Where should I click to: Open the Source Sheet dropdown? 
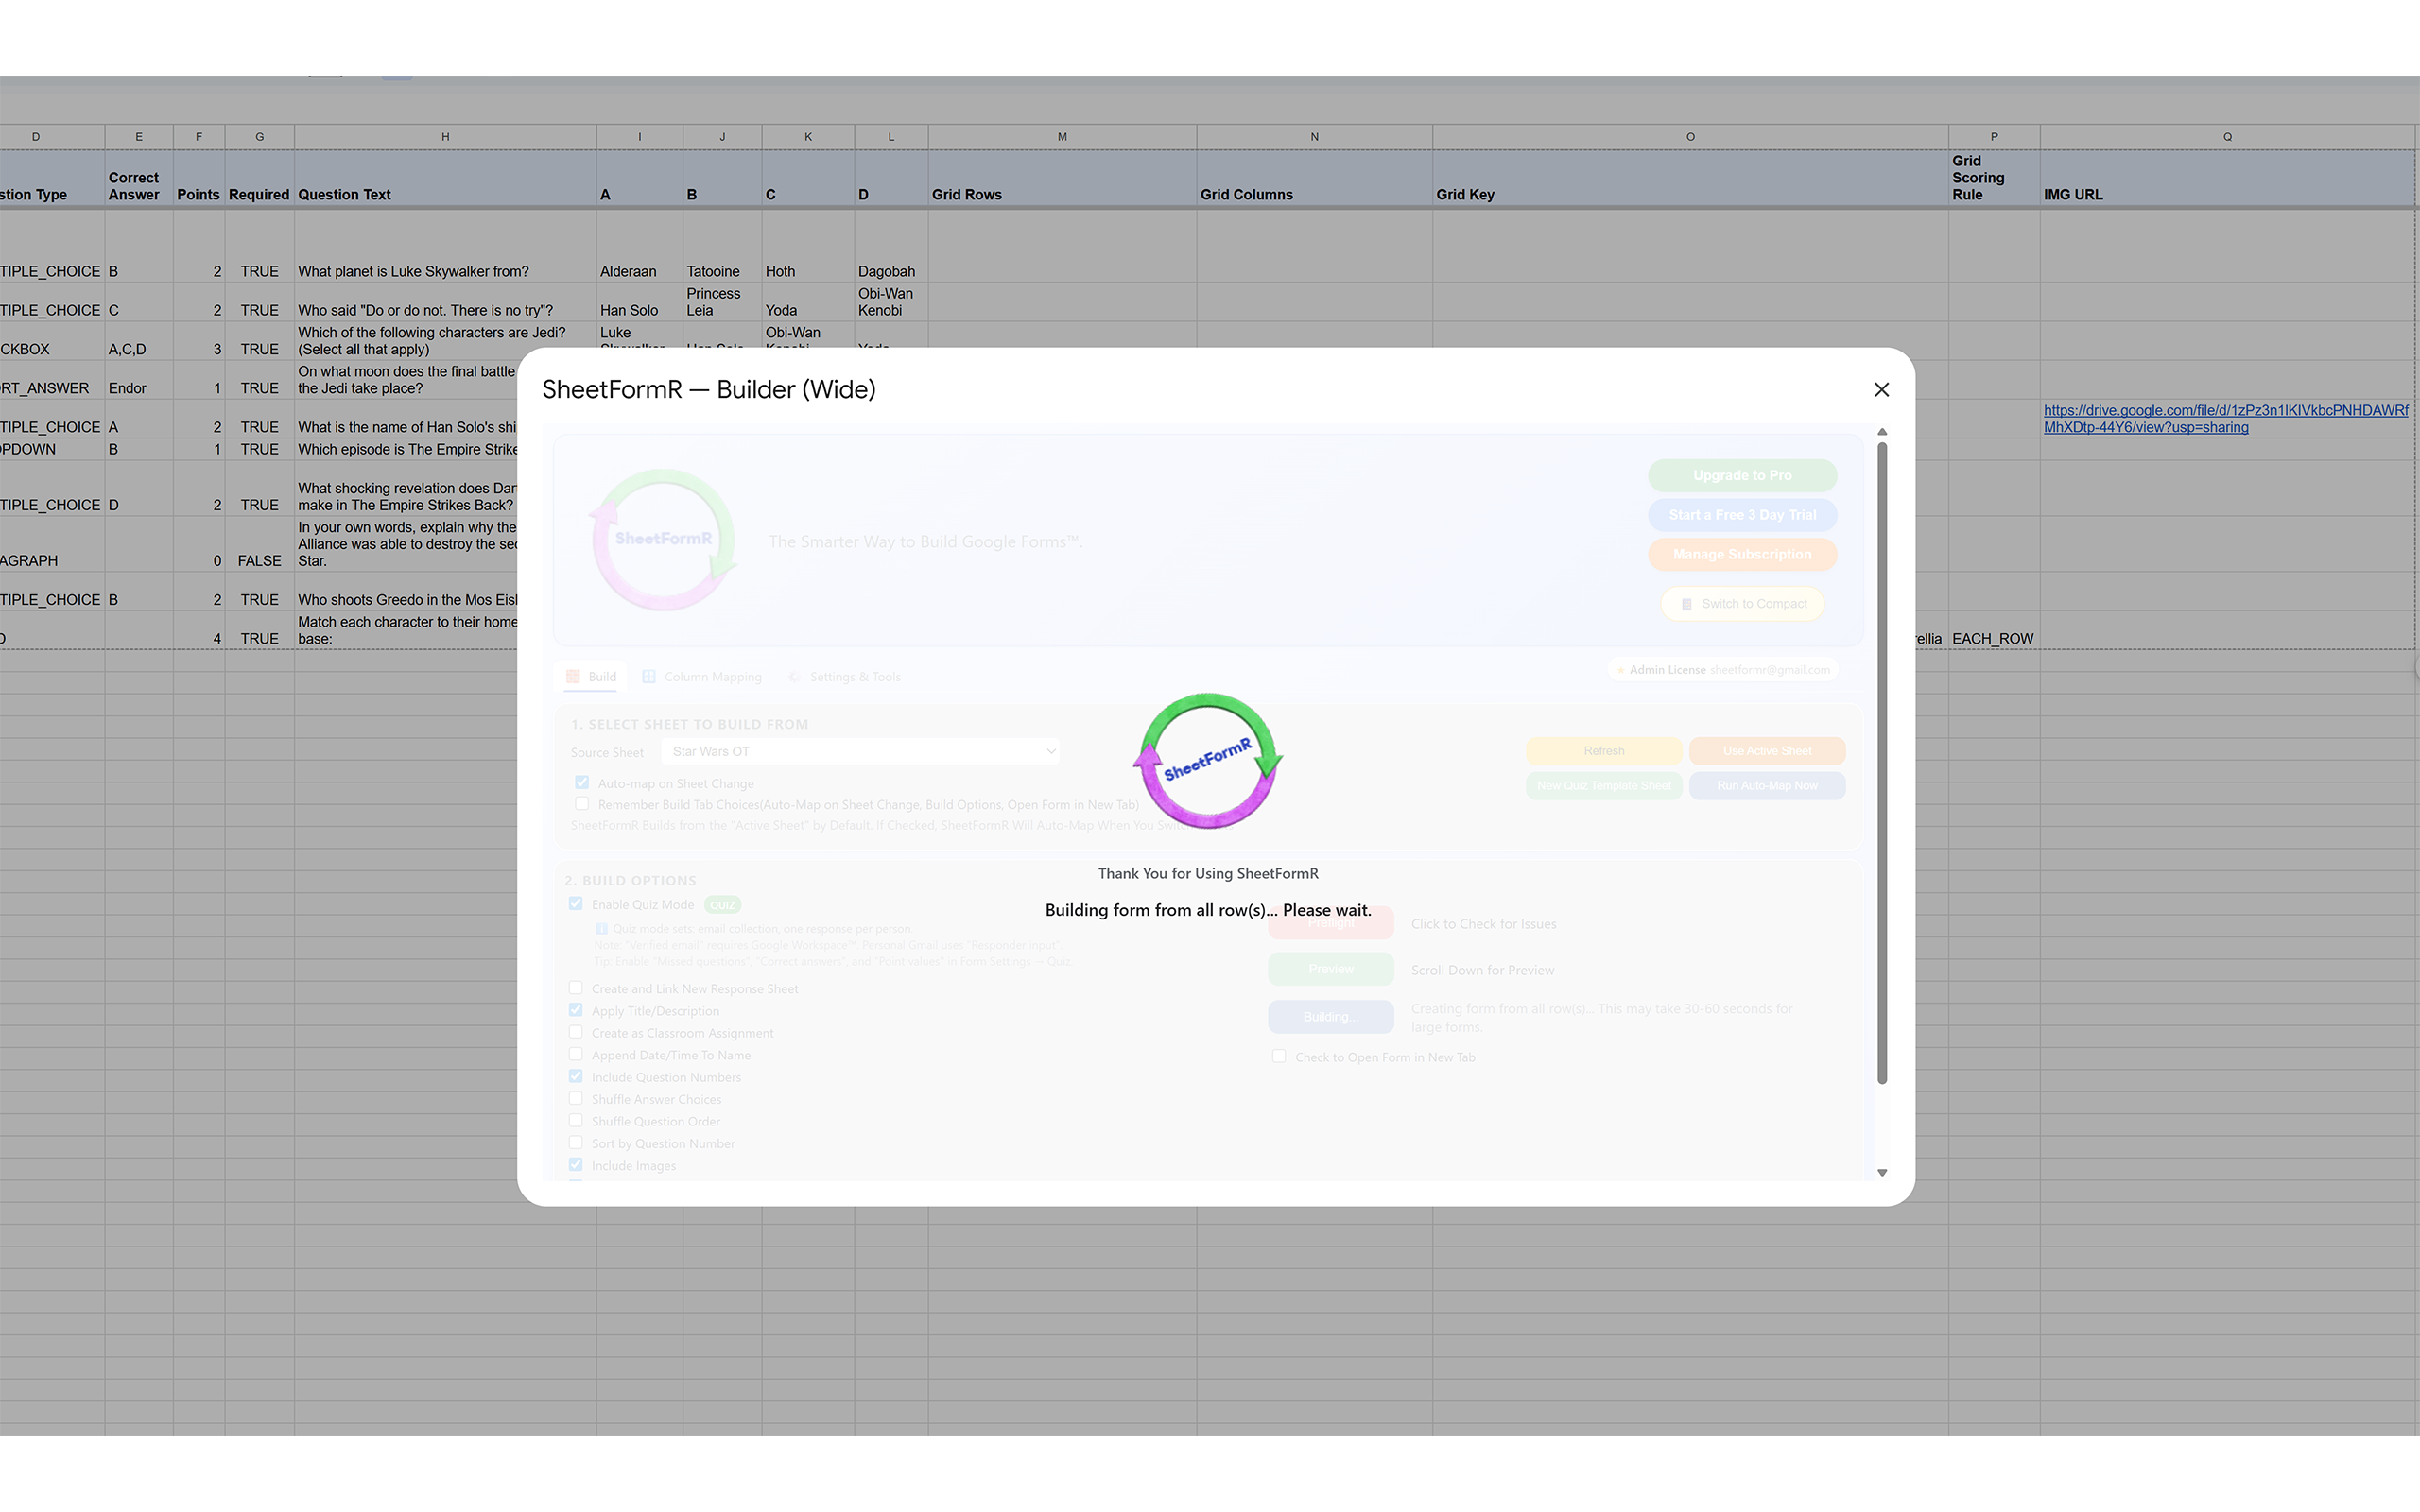[860, 751]
